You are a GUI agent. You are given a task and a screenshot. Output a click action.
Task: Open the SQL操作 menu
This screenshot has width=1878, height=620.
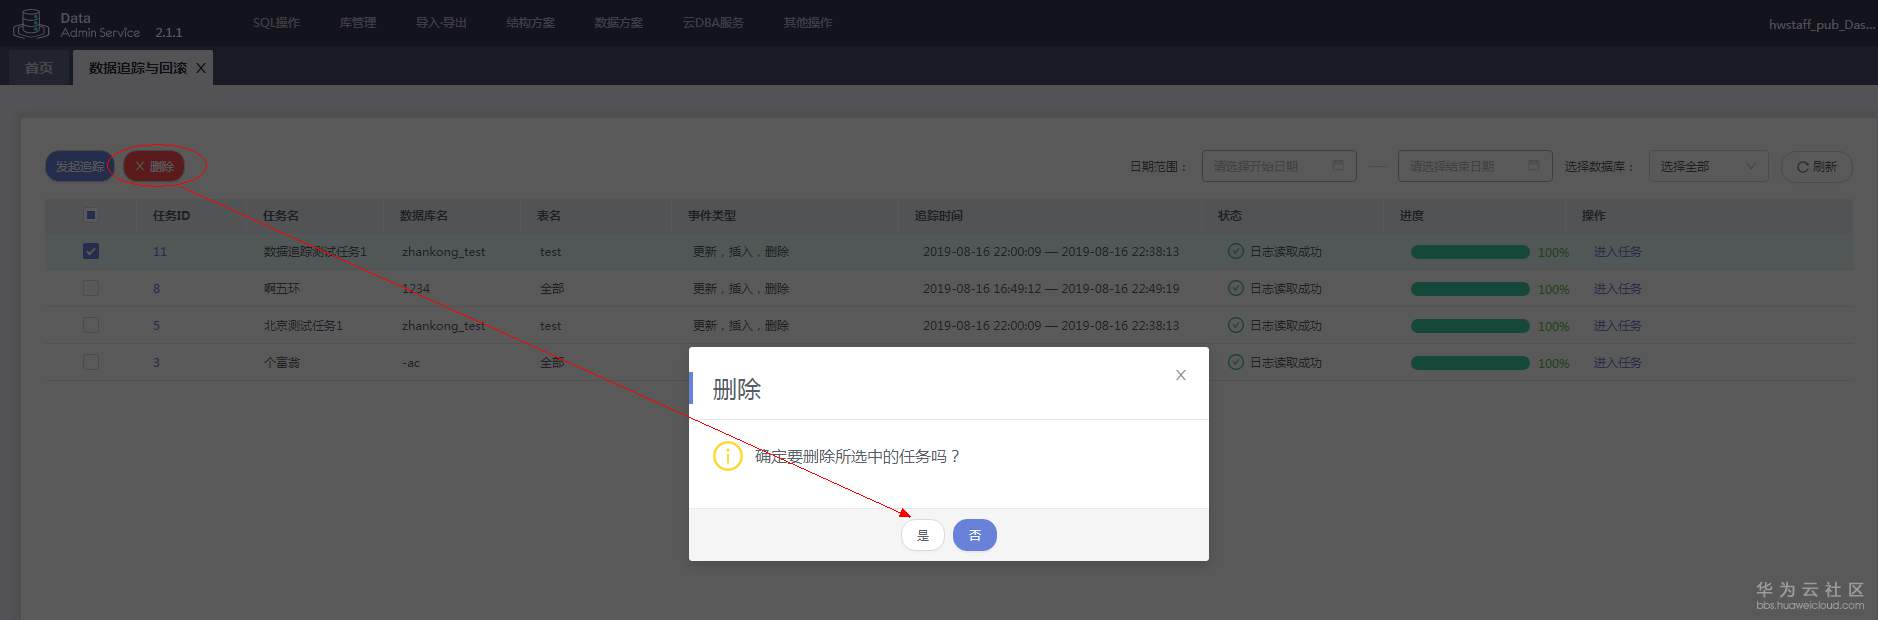pos(276,22)
